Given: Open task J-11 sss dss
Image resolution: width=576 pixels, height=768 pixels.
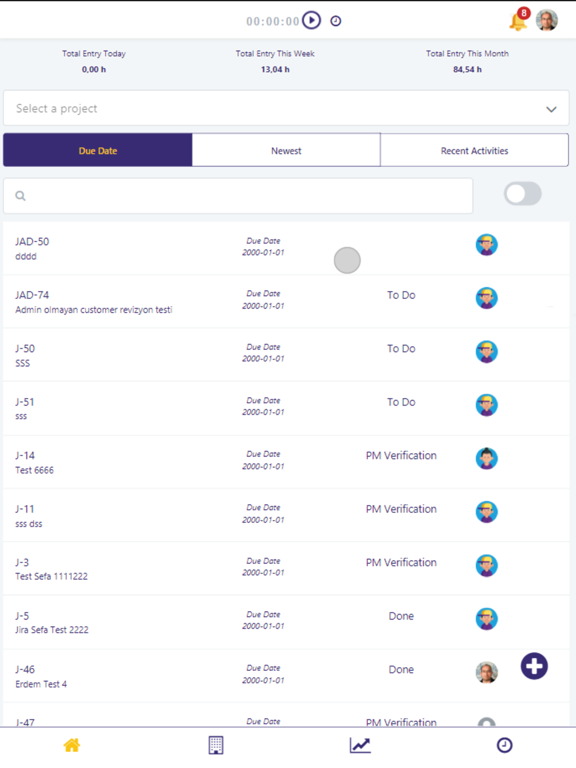Looking at the screenshot, I should [x=286, y=515].
